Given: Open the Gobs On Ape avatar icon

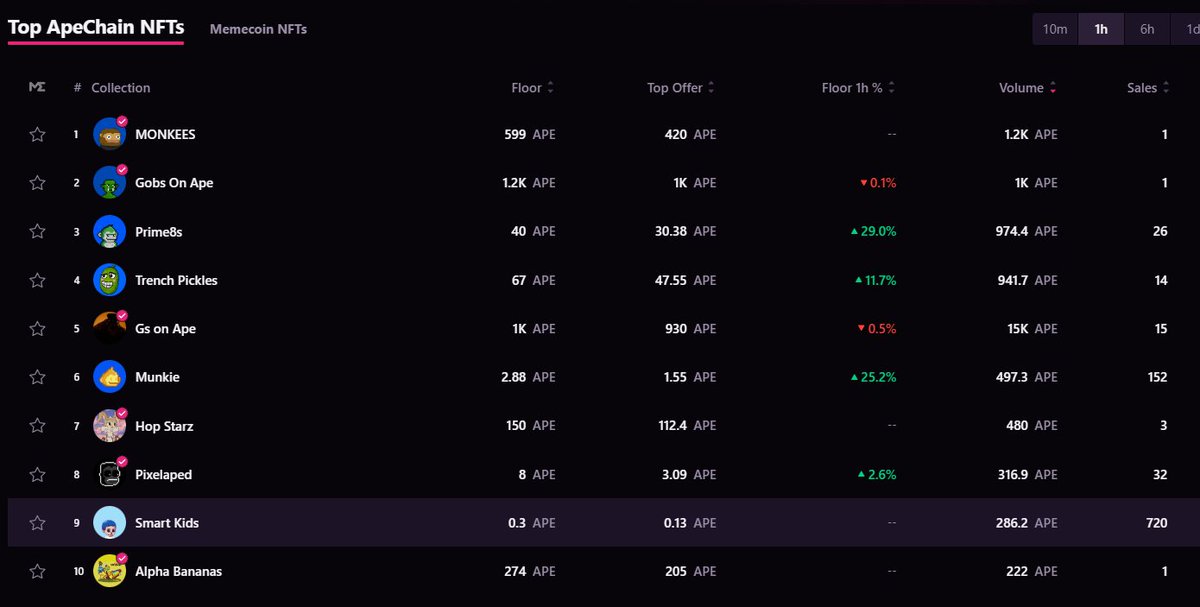Looking at the screenshot, I should pyautogui.click(x=109, y=183).
